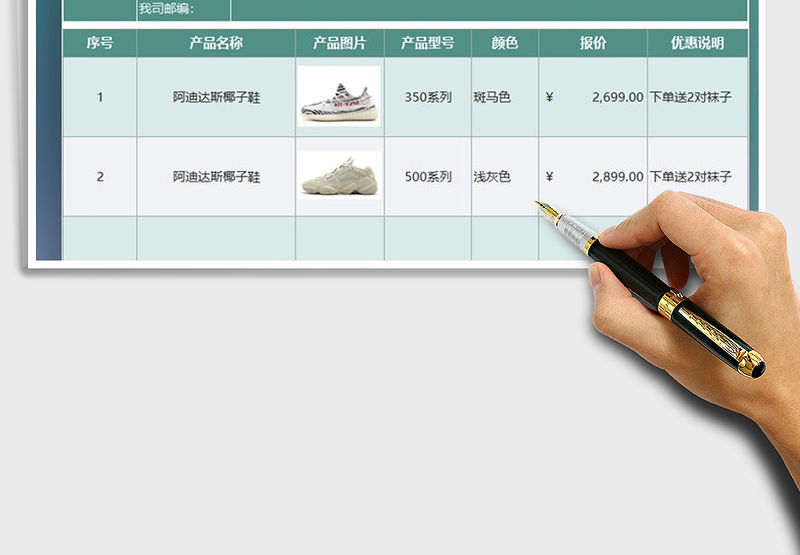The image size is (800, 555).
Task: Click the 下单送2对袜子 cell in row 1
Action: [x=691, y=97]
